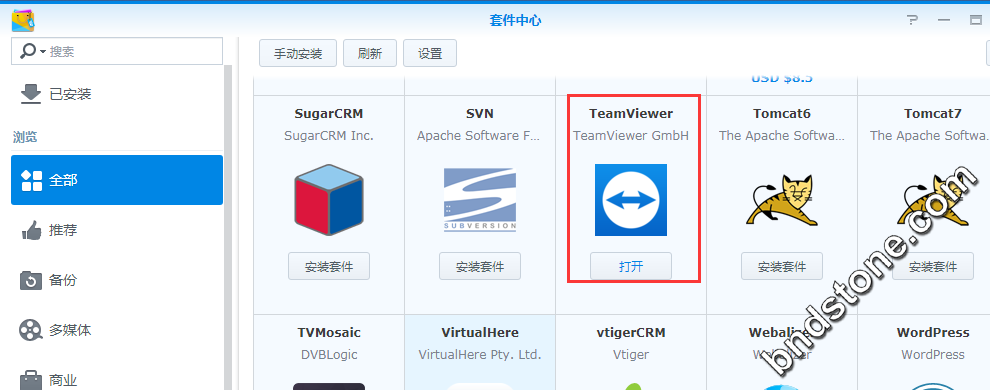
Task: Click the 商业 briefcase icon
Action: pos(31,381)
